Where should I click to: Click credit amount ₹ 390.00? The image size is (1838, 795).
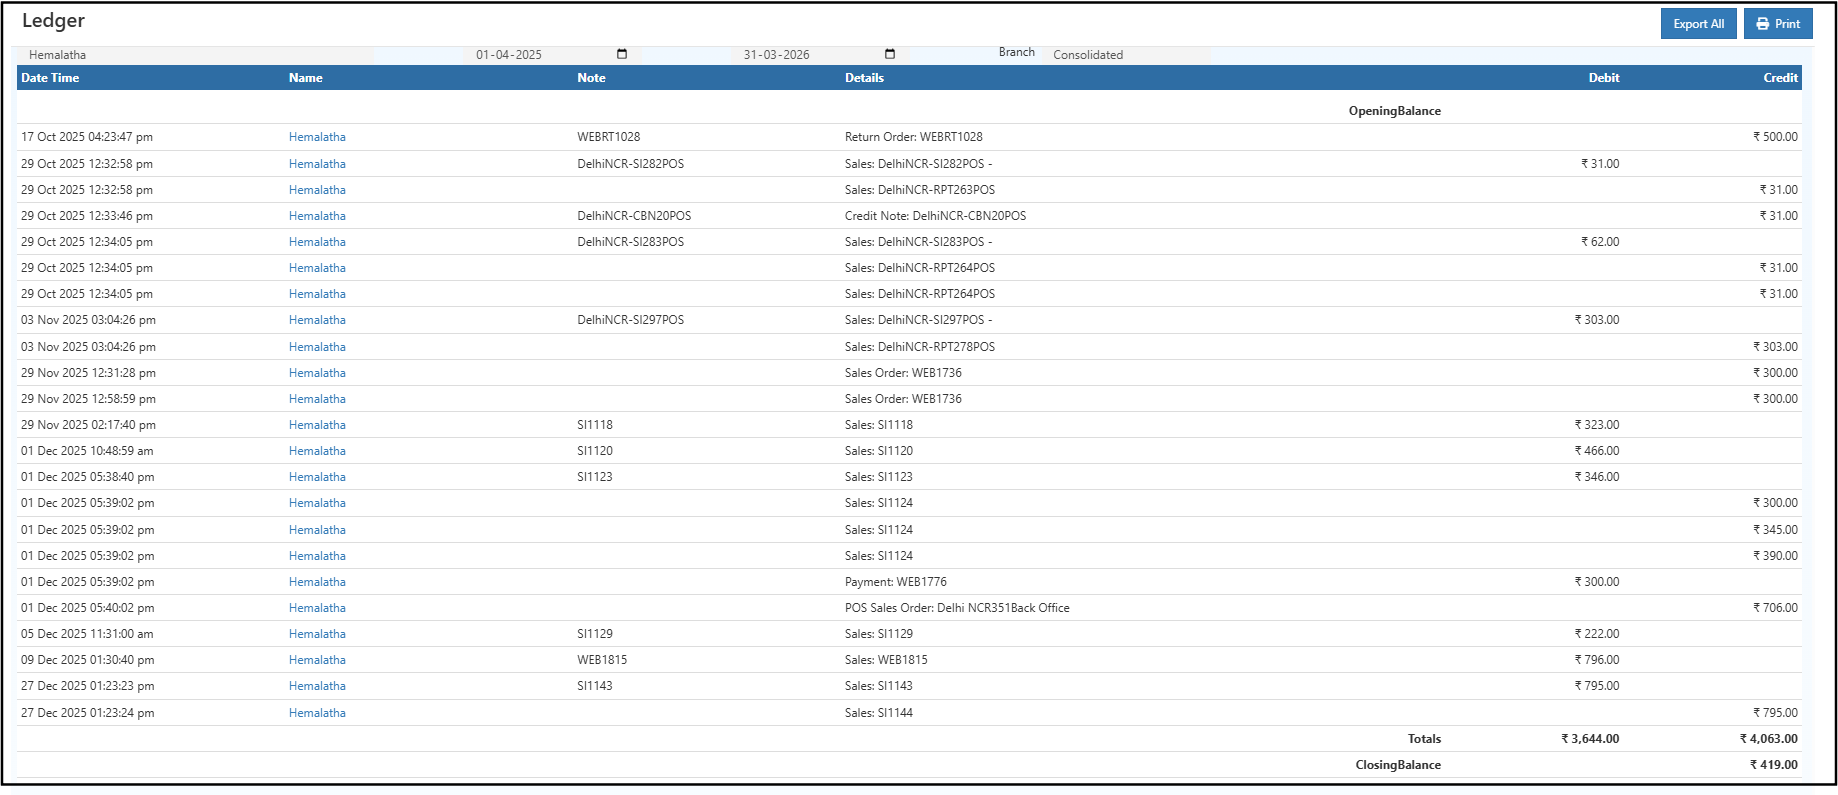click(1775, 556)
